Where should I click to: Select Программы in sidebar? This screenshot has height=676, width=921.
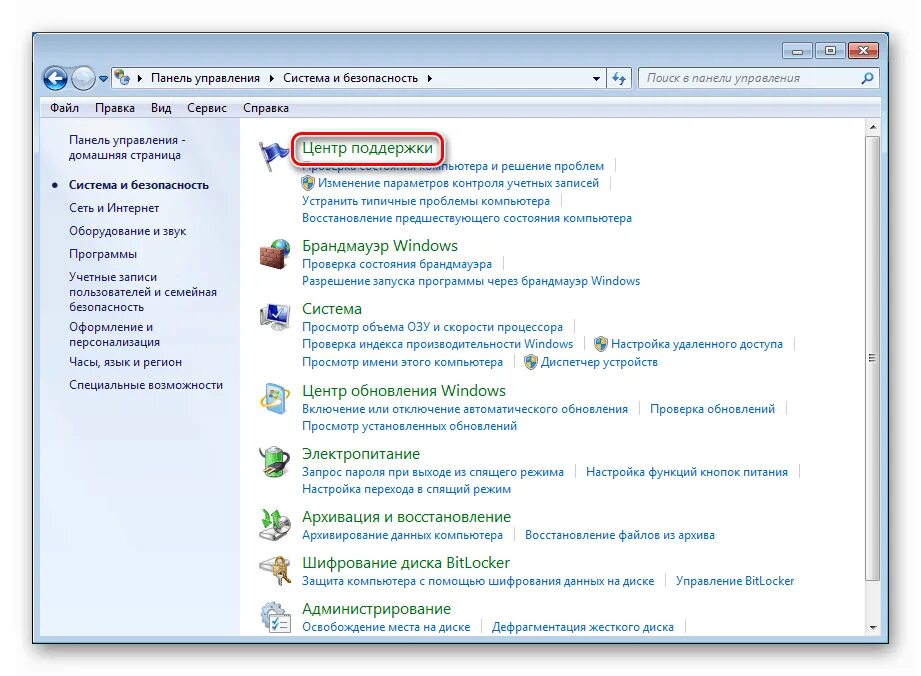pos(103,254)
